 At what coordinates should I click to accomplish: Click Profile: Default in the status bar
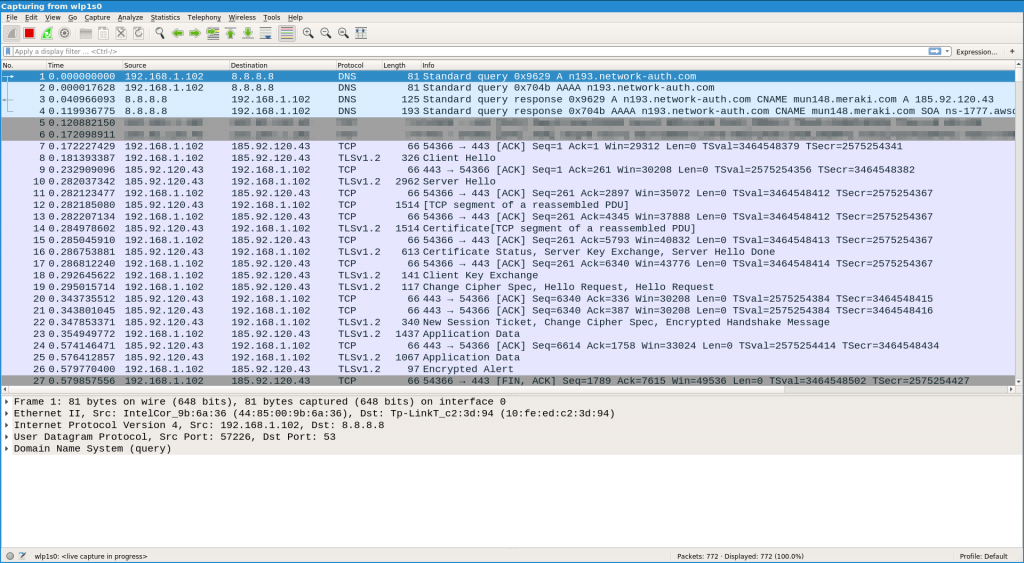pyautogui.click(x=984, y=556)
